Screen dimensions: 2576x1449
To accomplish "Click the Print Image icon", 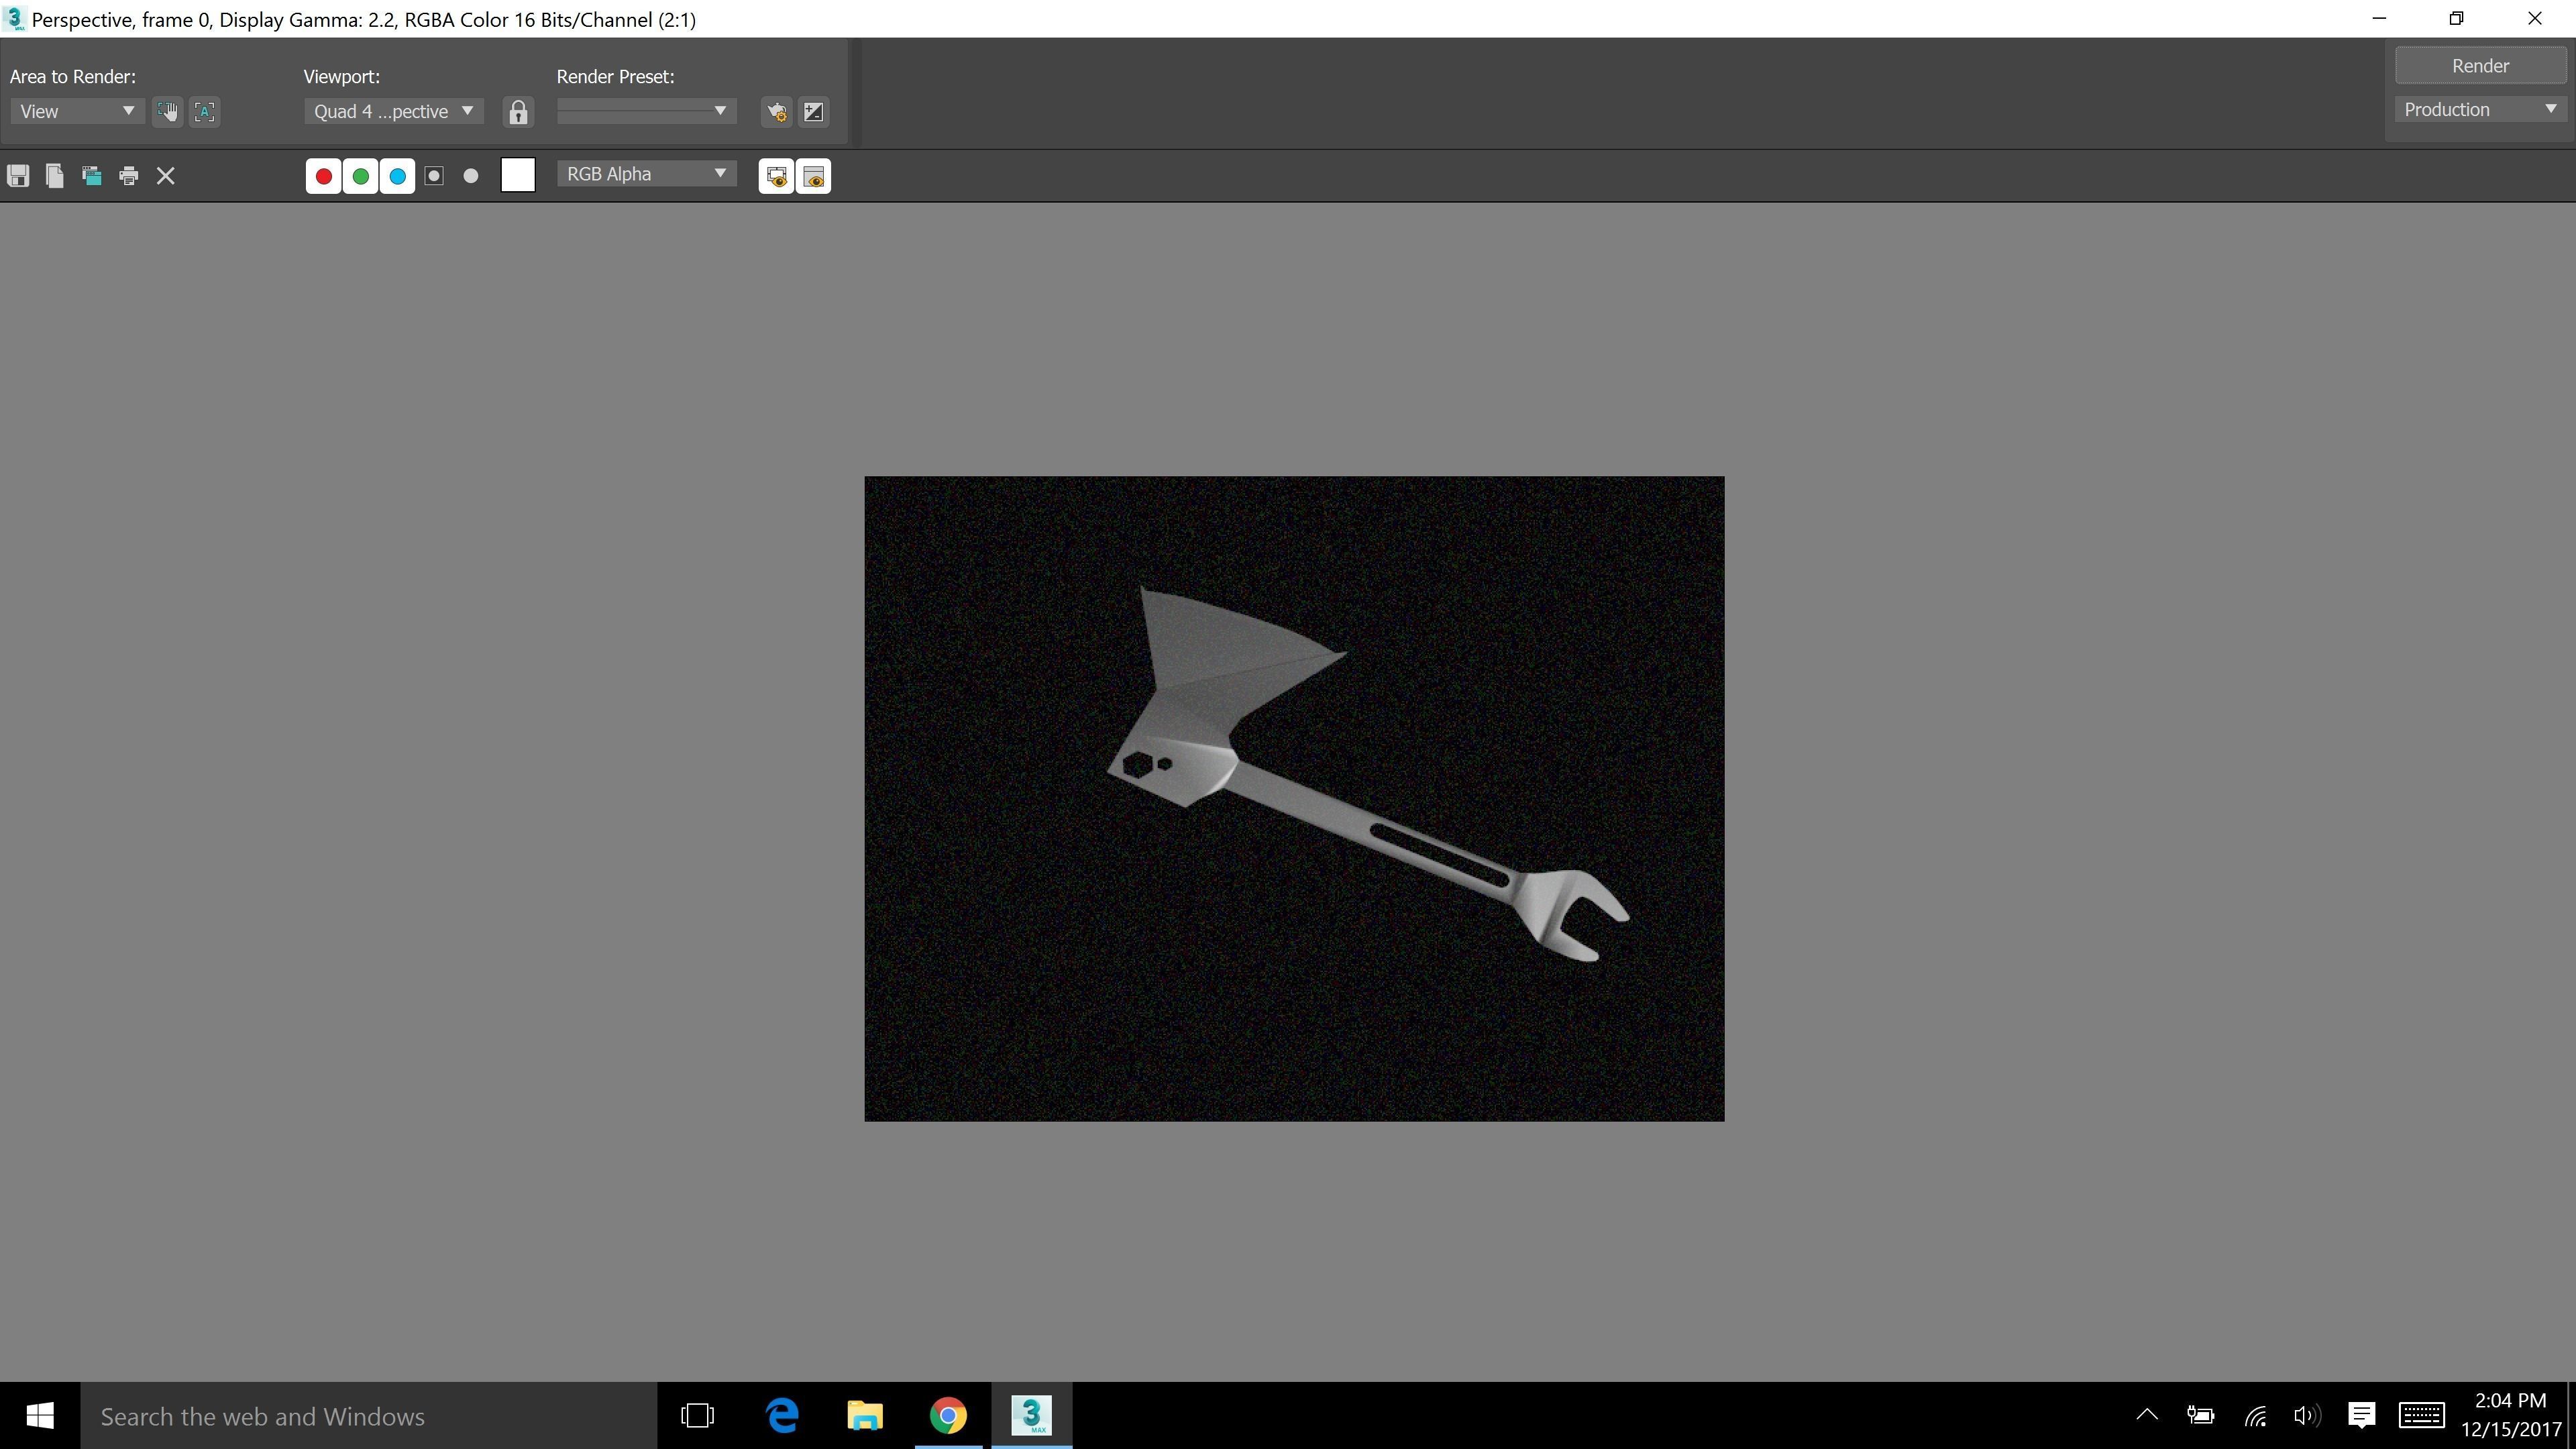I will 129,176.
